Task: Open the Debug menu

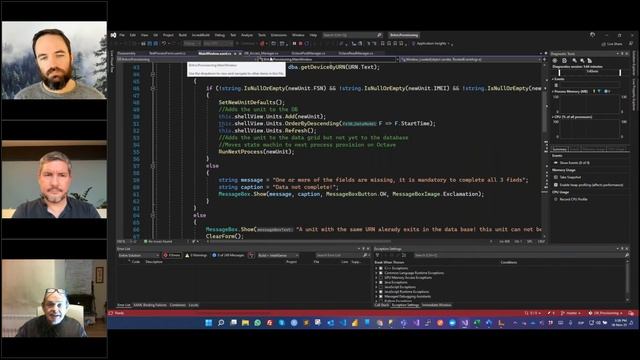Action: [220, 35]
